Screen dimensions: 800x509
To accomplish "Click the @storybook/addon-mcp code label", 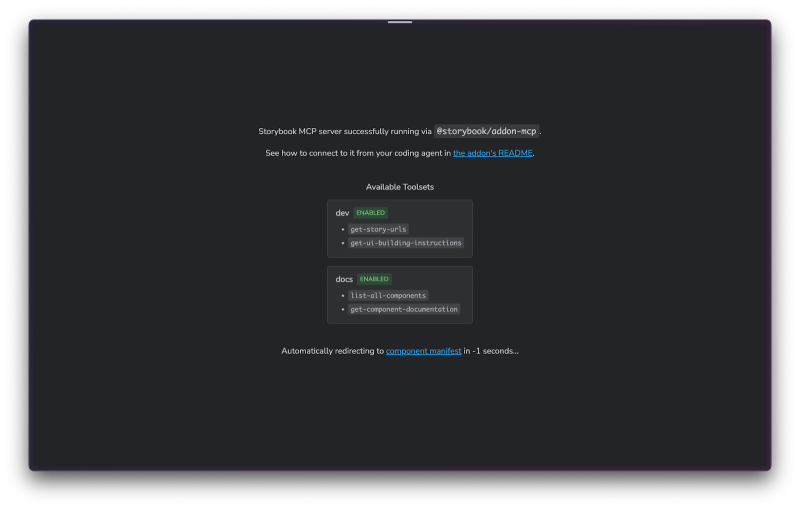I will pos(486,131).
